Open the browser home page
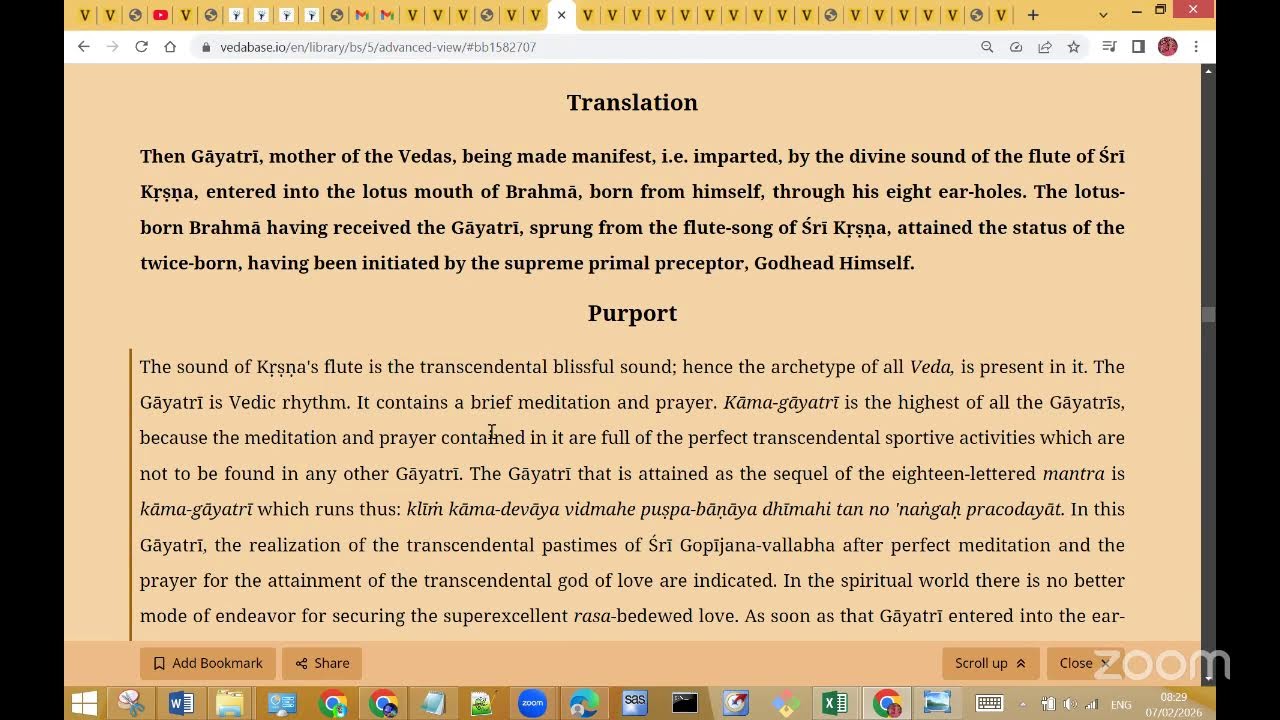This screenshot has width=1280, height=720. click(x=170, y=47)
